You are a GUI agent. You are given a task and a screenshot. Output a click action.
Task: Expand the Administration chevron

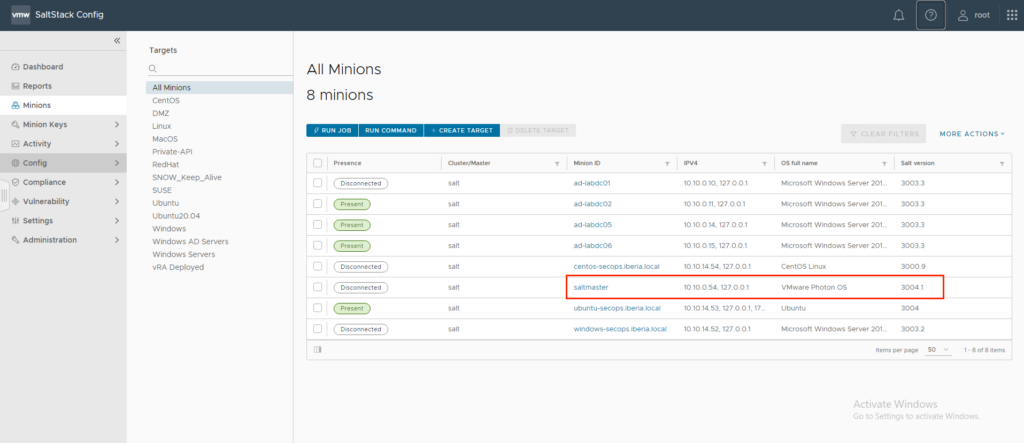pyautogui.click(x=117, y=240)
